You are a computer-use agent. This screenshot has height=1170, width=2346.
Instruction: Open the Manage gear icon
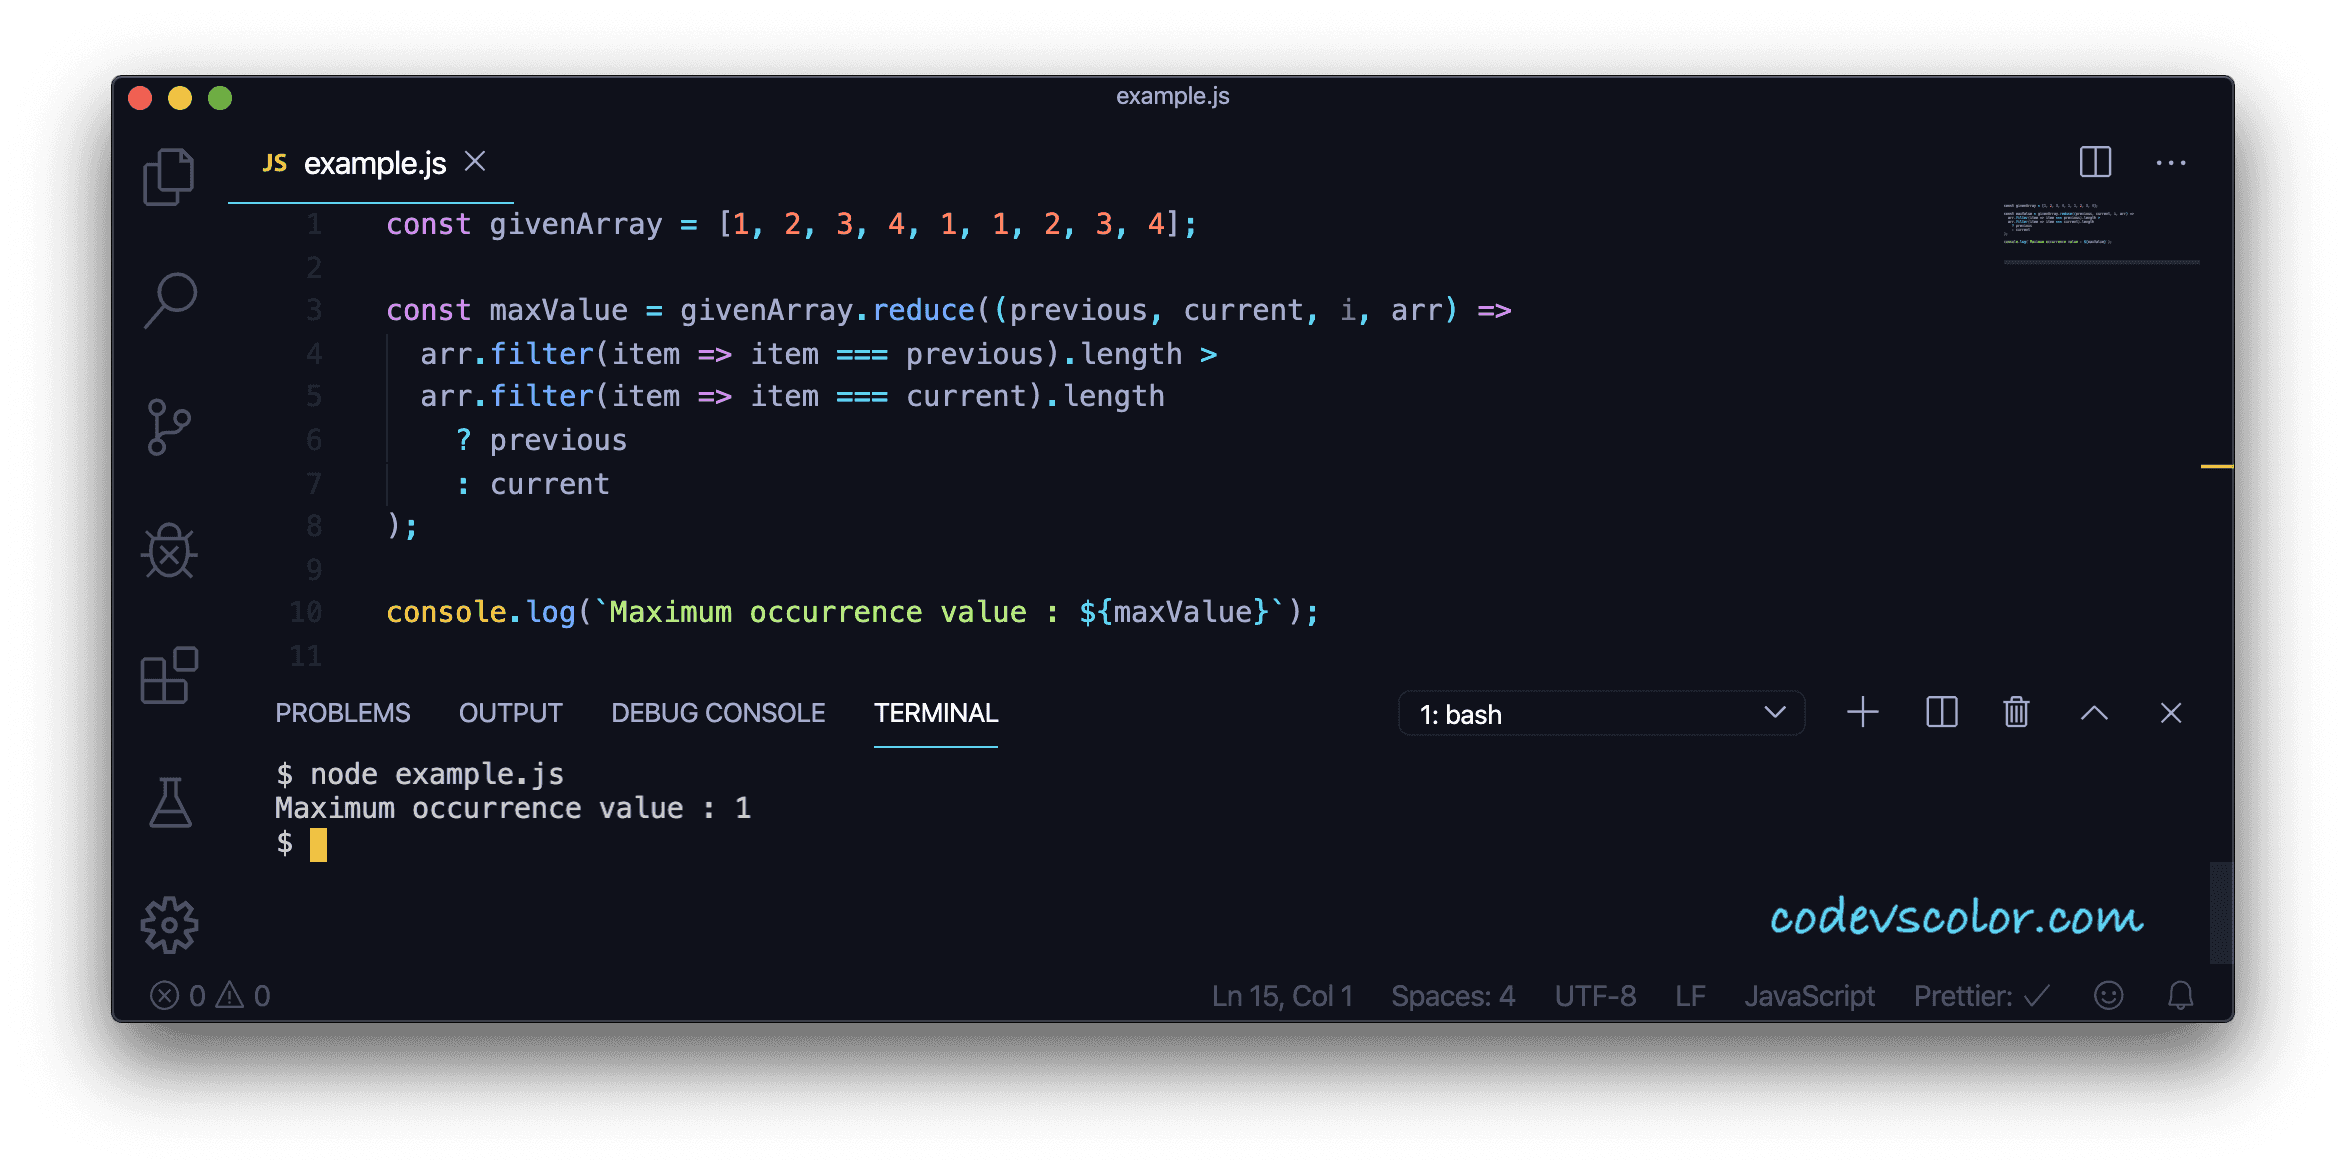click(169, 925)
